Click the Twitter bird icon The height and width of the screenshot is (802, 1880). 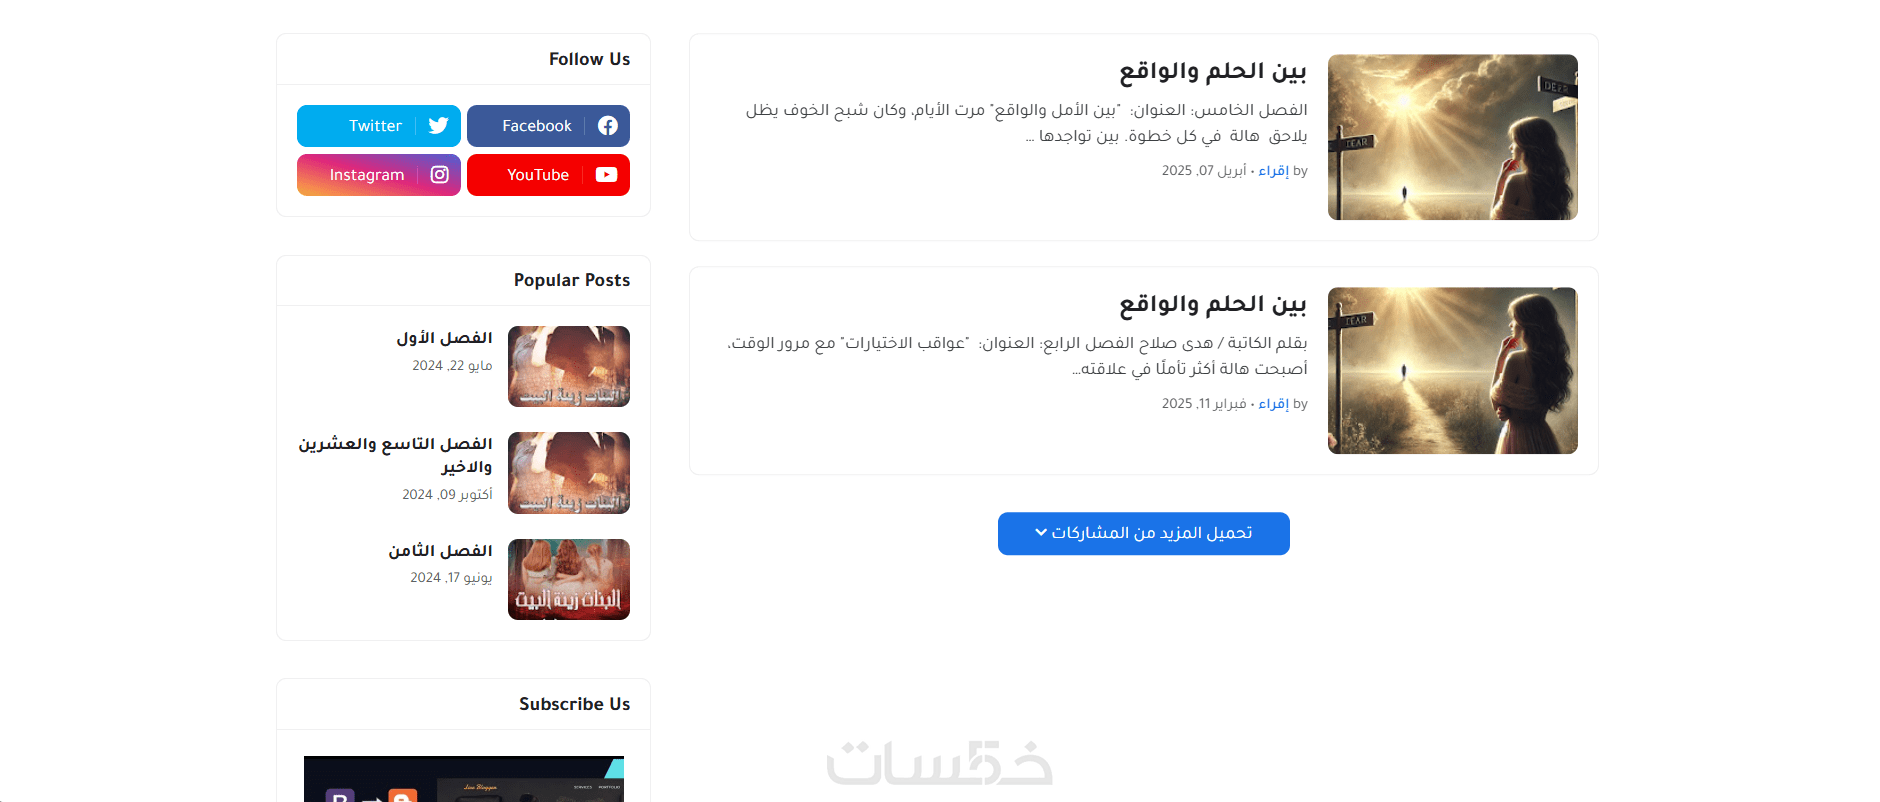438,126
